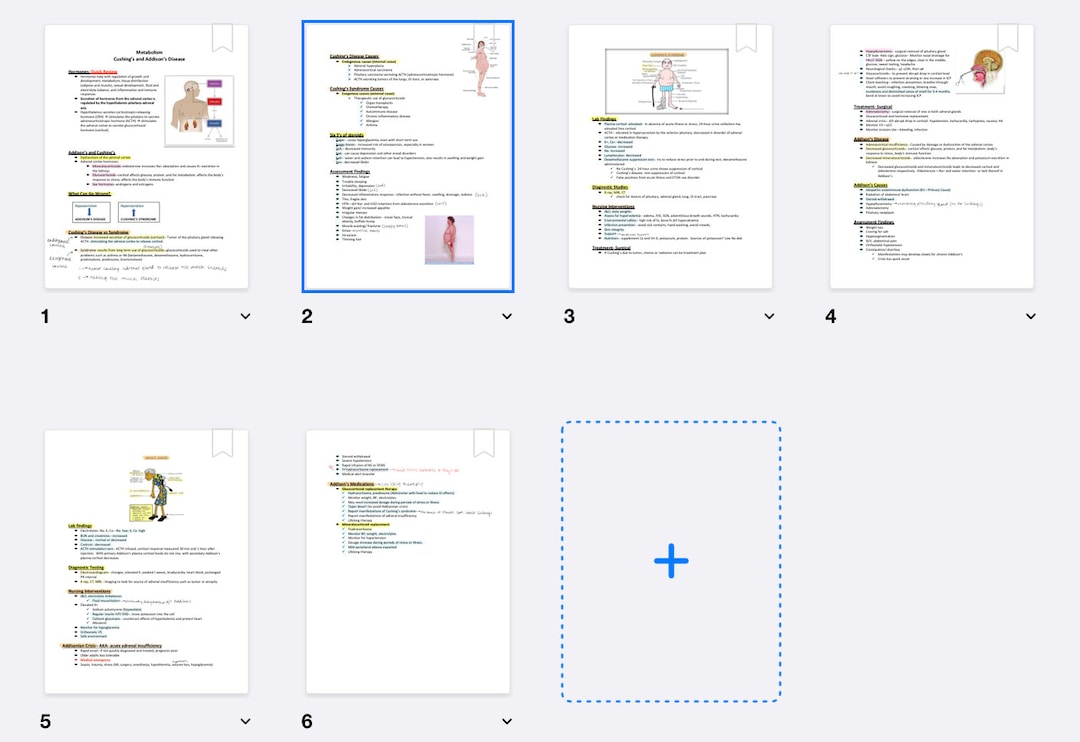Click the bookmark ribbon on page 3
This screenshot has height=742, width=1080.
(x=744, y=36)
